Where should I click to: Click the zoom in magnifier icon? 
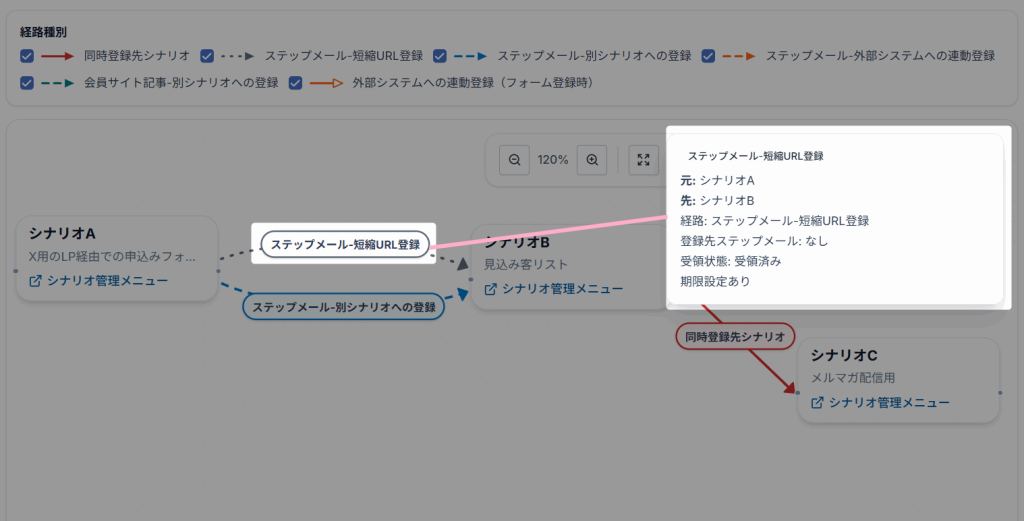click(592, 160)
